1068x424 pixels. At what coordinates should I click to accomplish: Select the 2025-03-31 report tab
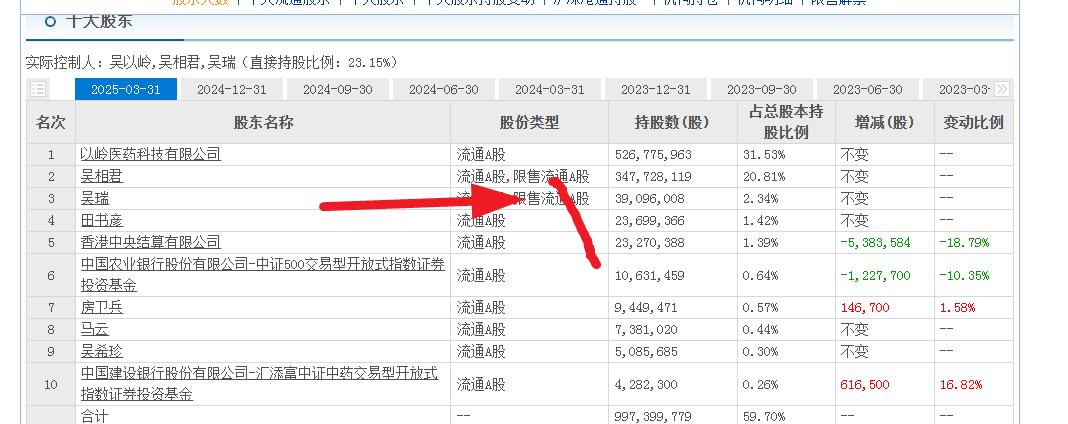pos(125,89)
